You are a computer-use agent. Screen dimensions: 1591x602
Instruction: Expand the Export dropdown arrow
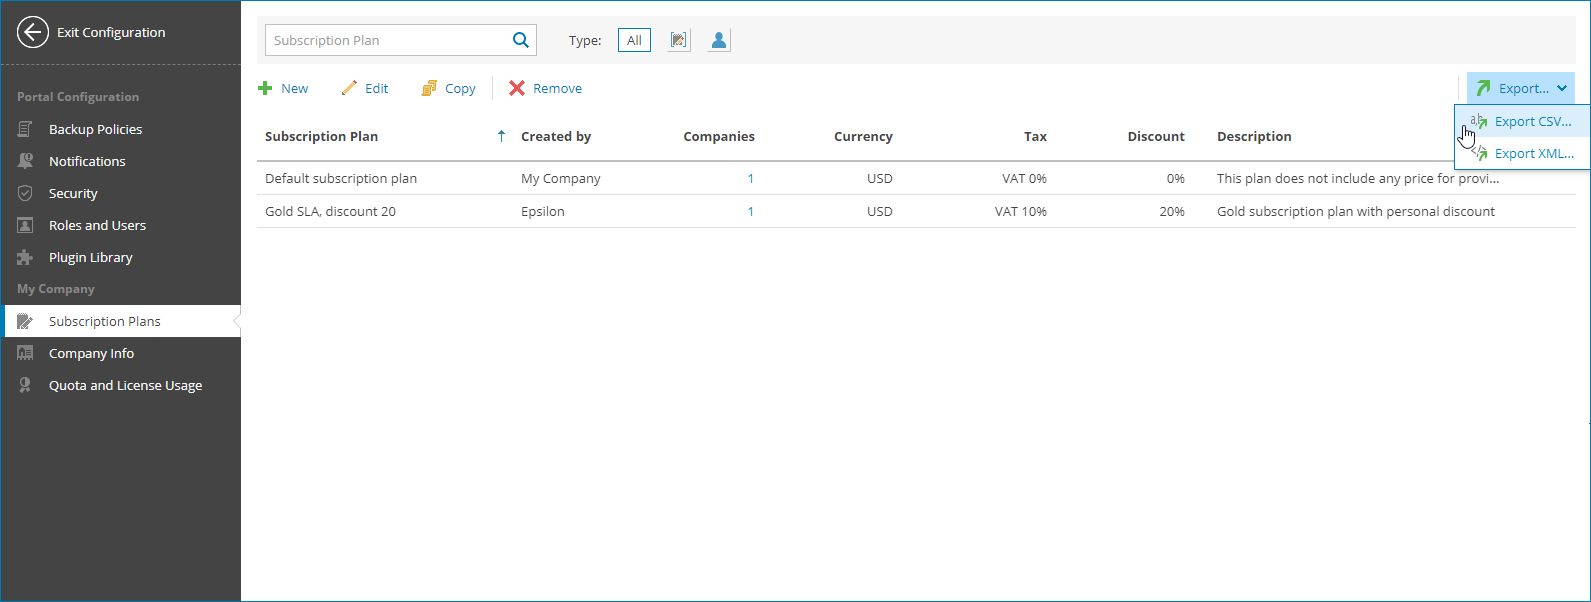[x=1562, y=88]
